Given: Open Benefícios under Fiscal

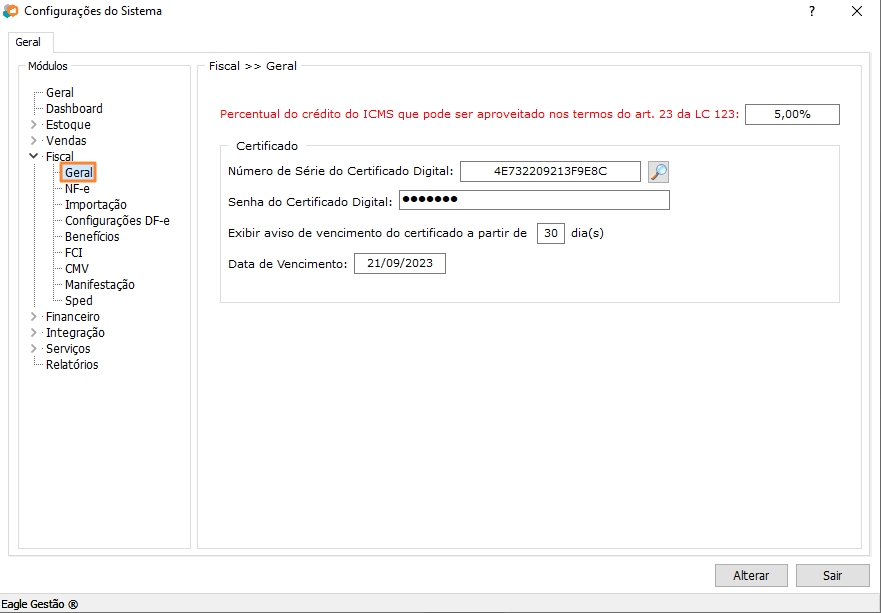Looking at the screenshot, I should pyautogui.click(x=92, y=237).
